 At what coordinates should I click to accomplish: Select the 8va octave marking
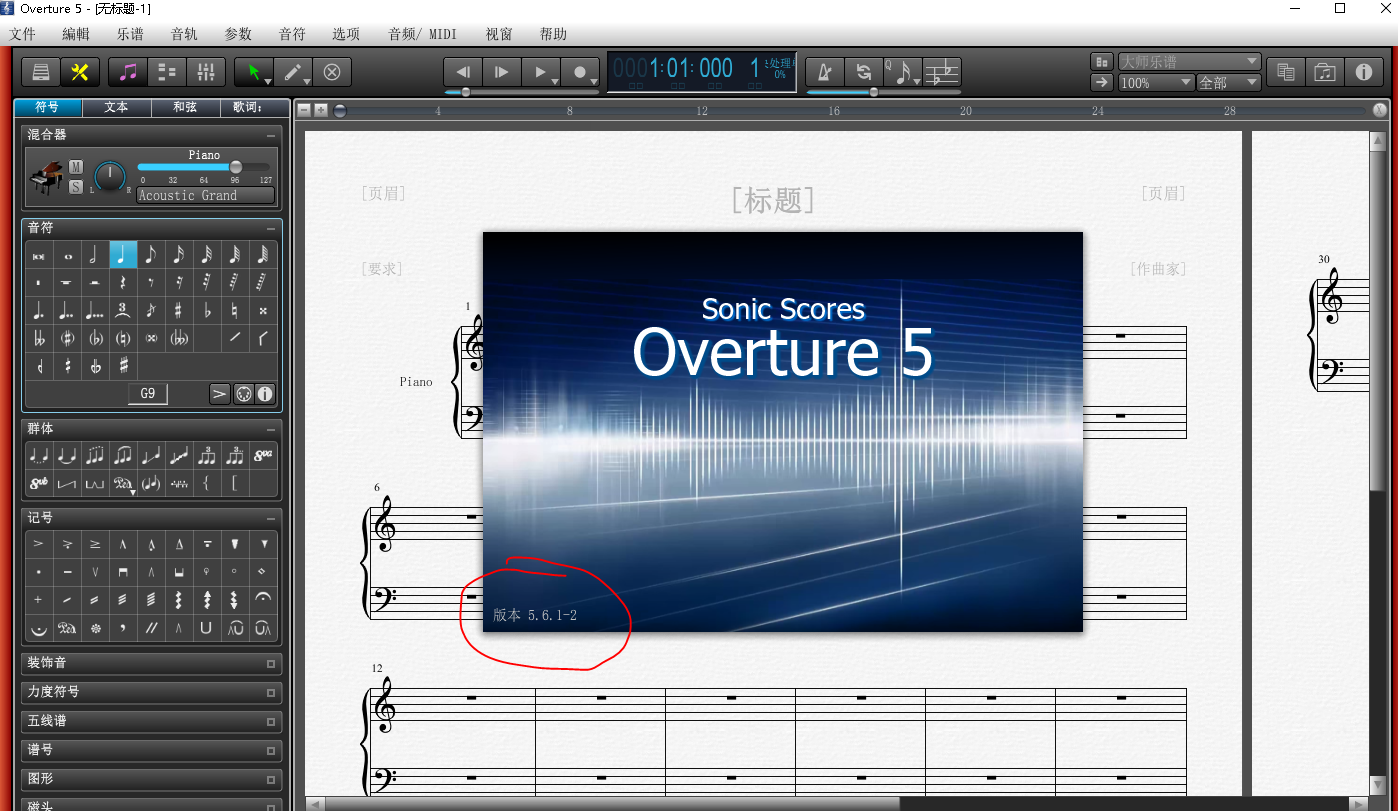coord(263,456)
